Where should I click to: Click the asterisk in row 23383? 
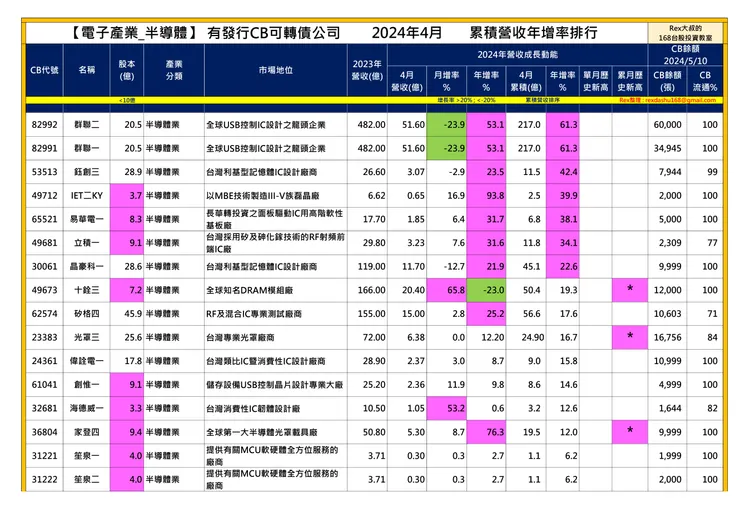630,336
